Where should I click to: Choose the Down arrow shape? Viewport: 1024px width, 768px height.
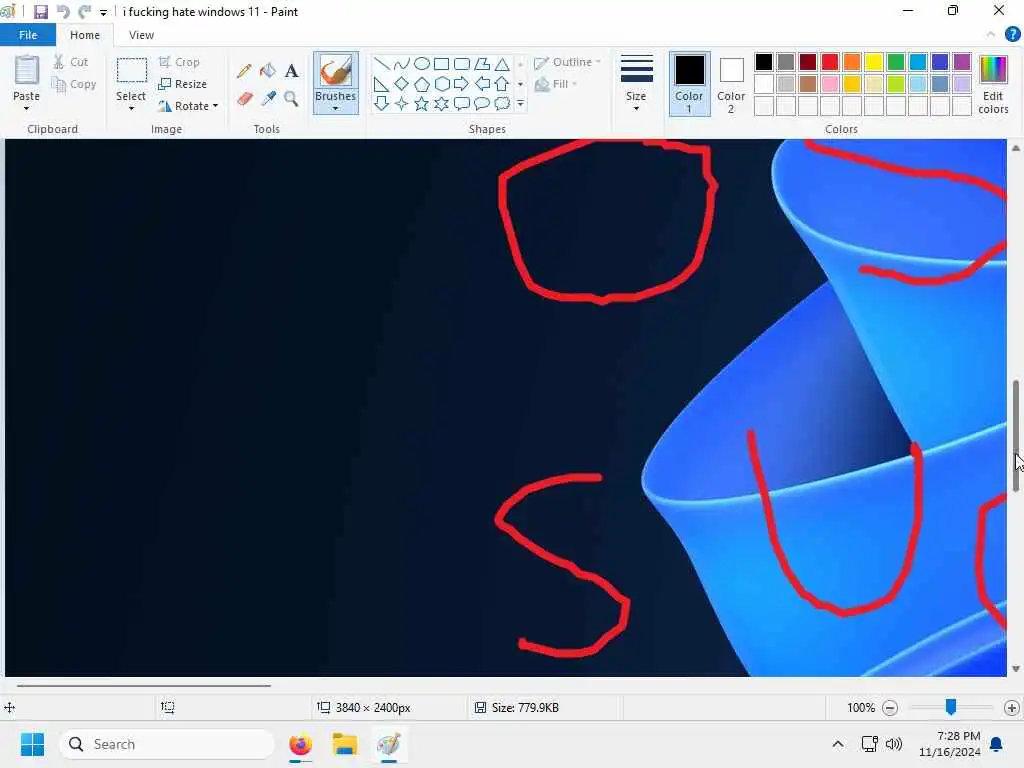381,104
